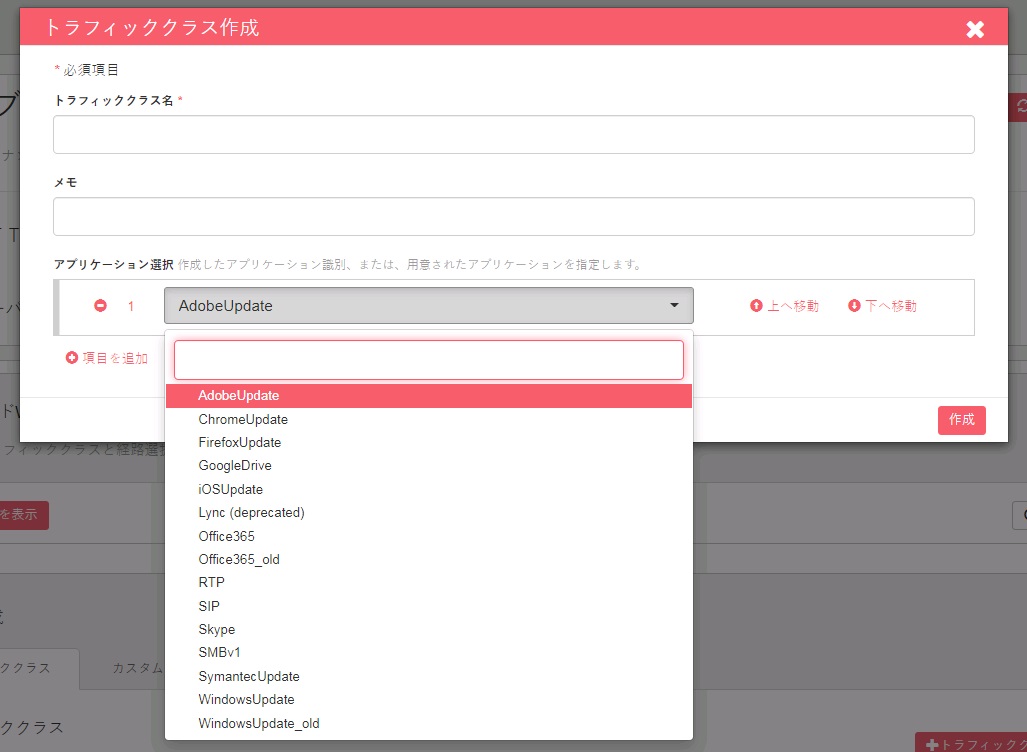1027x752 pixels.
Task: Pick FirefoxUpdate in the application list
Action: click(428, 442)
